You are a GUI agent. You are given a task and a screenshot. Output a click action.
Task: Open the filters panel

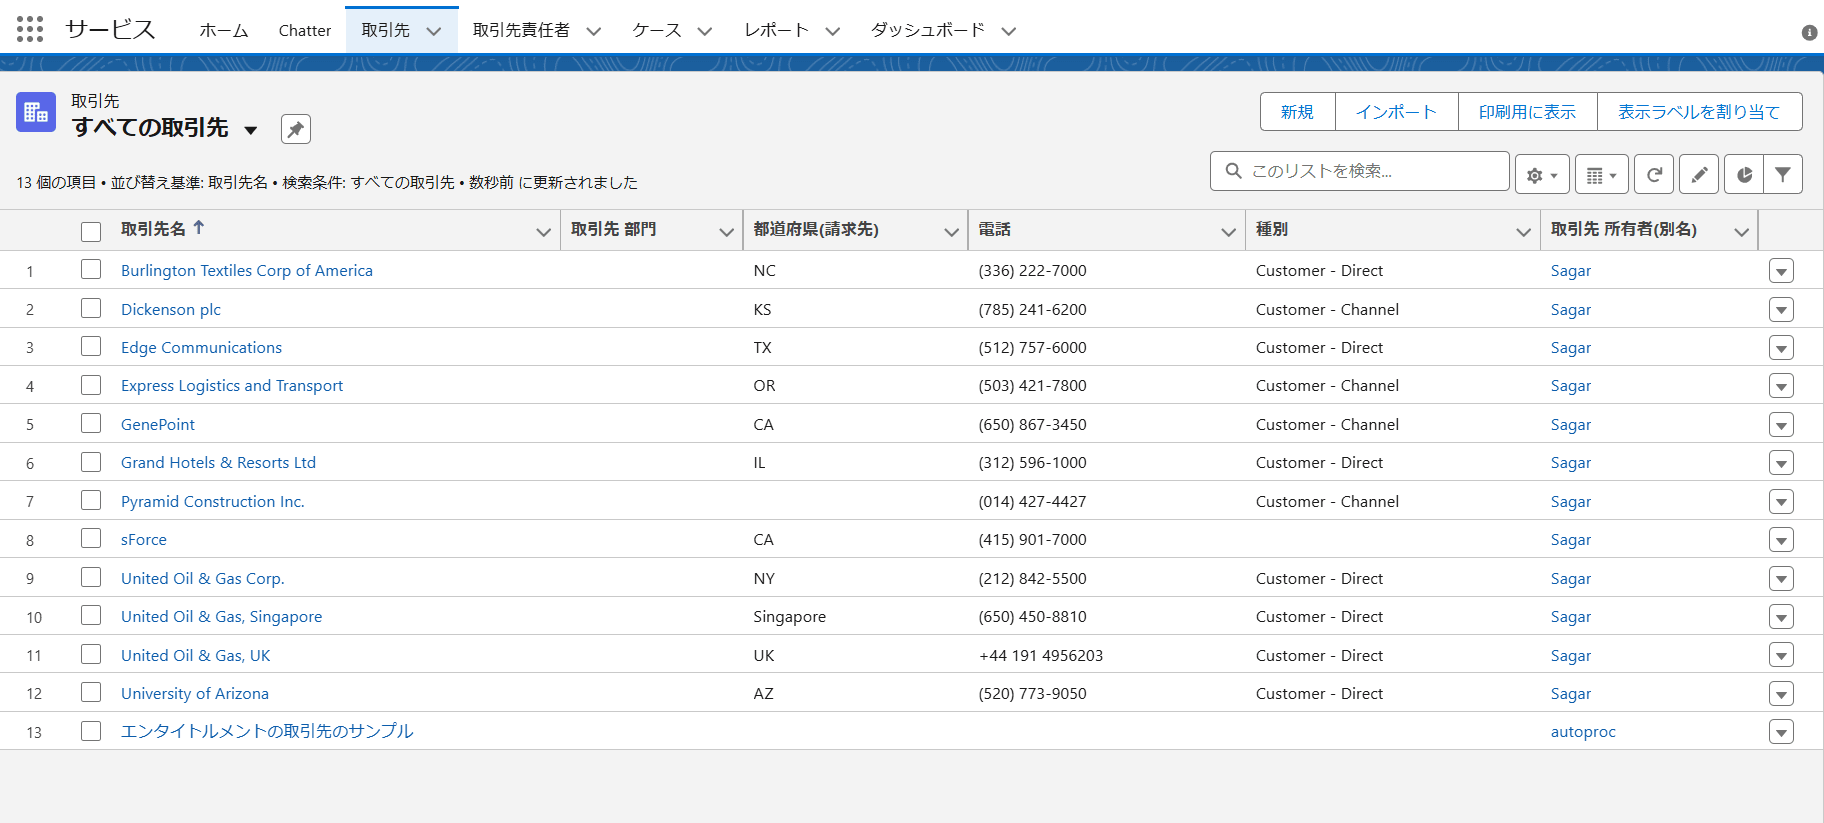point(1783,174)
